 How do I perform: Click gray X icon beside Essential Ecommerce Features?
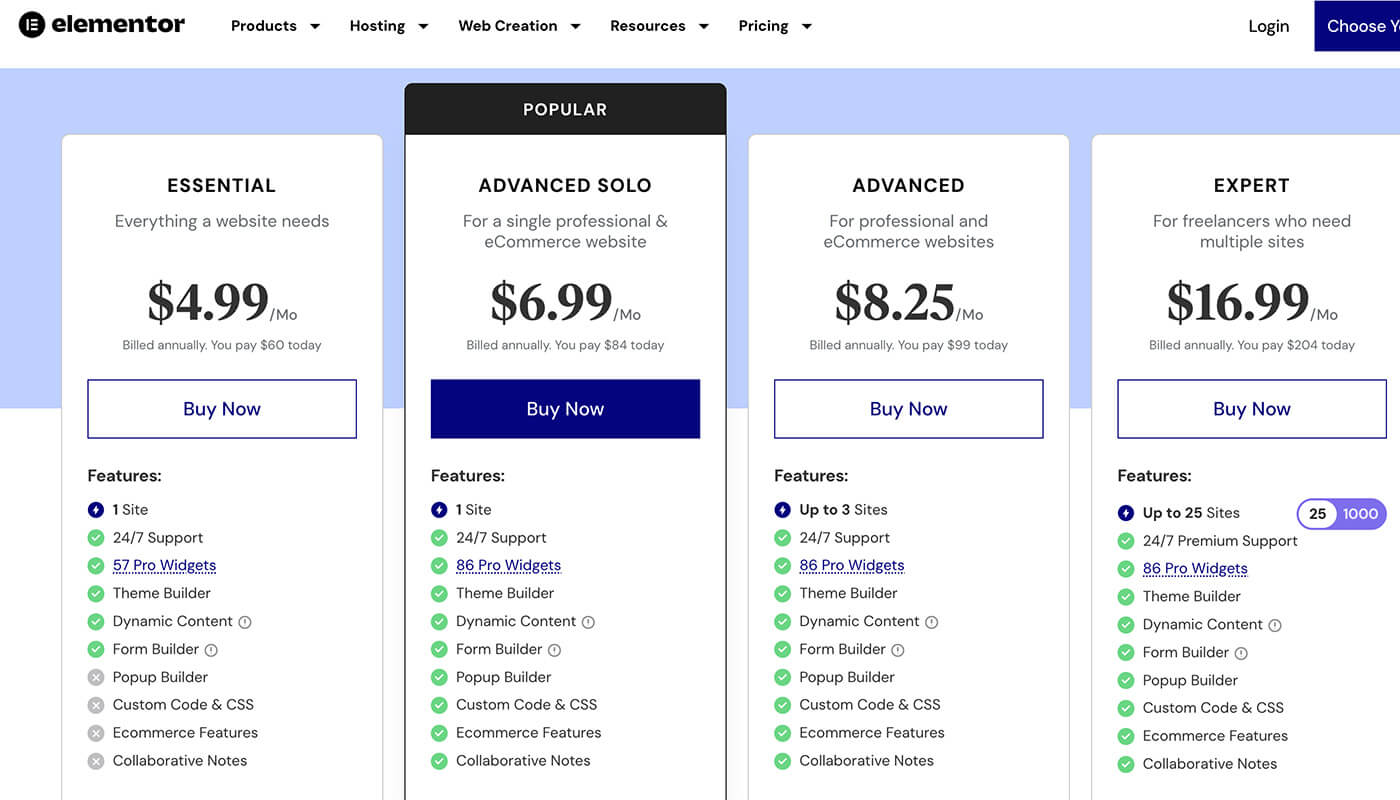(96, 733)
